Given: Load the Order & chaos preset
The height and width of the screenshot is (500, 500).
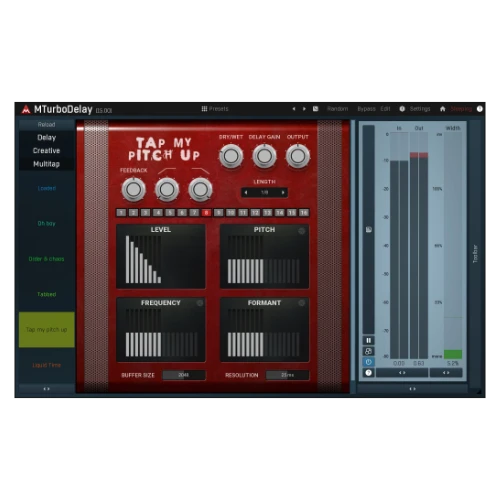Looking at the screenshot, I should click(x=46, y=259).
